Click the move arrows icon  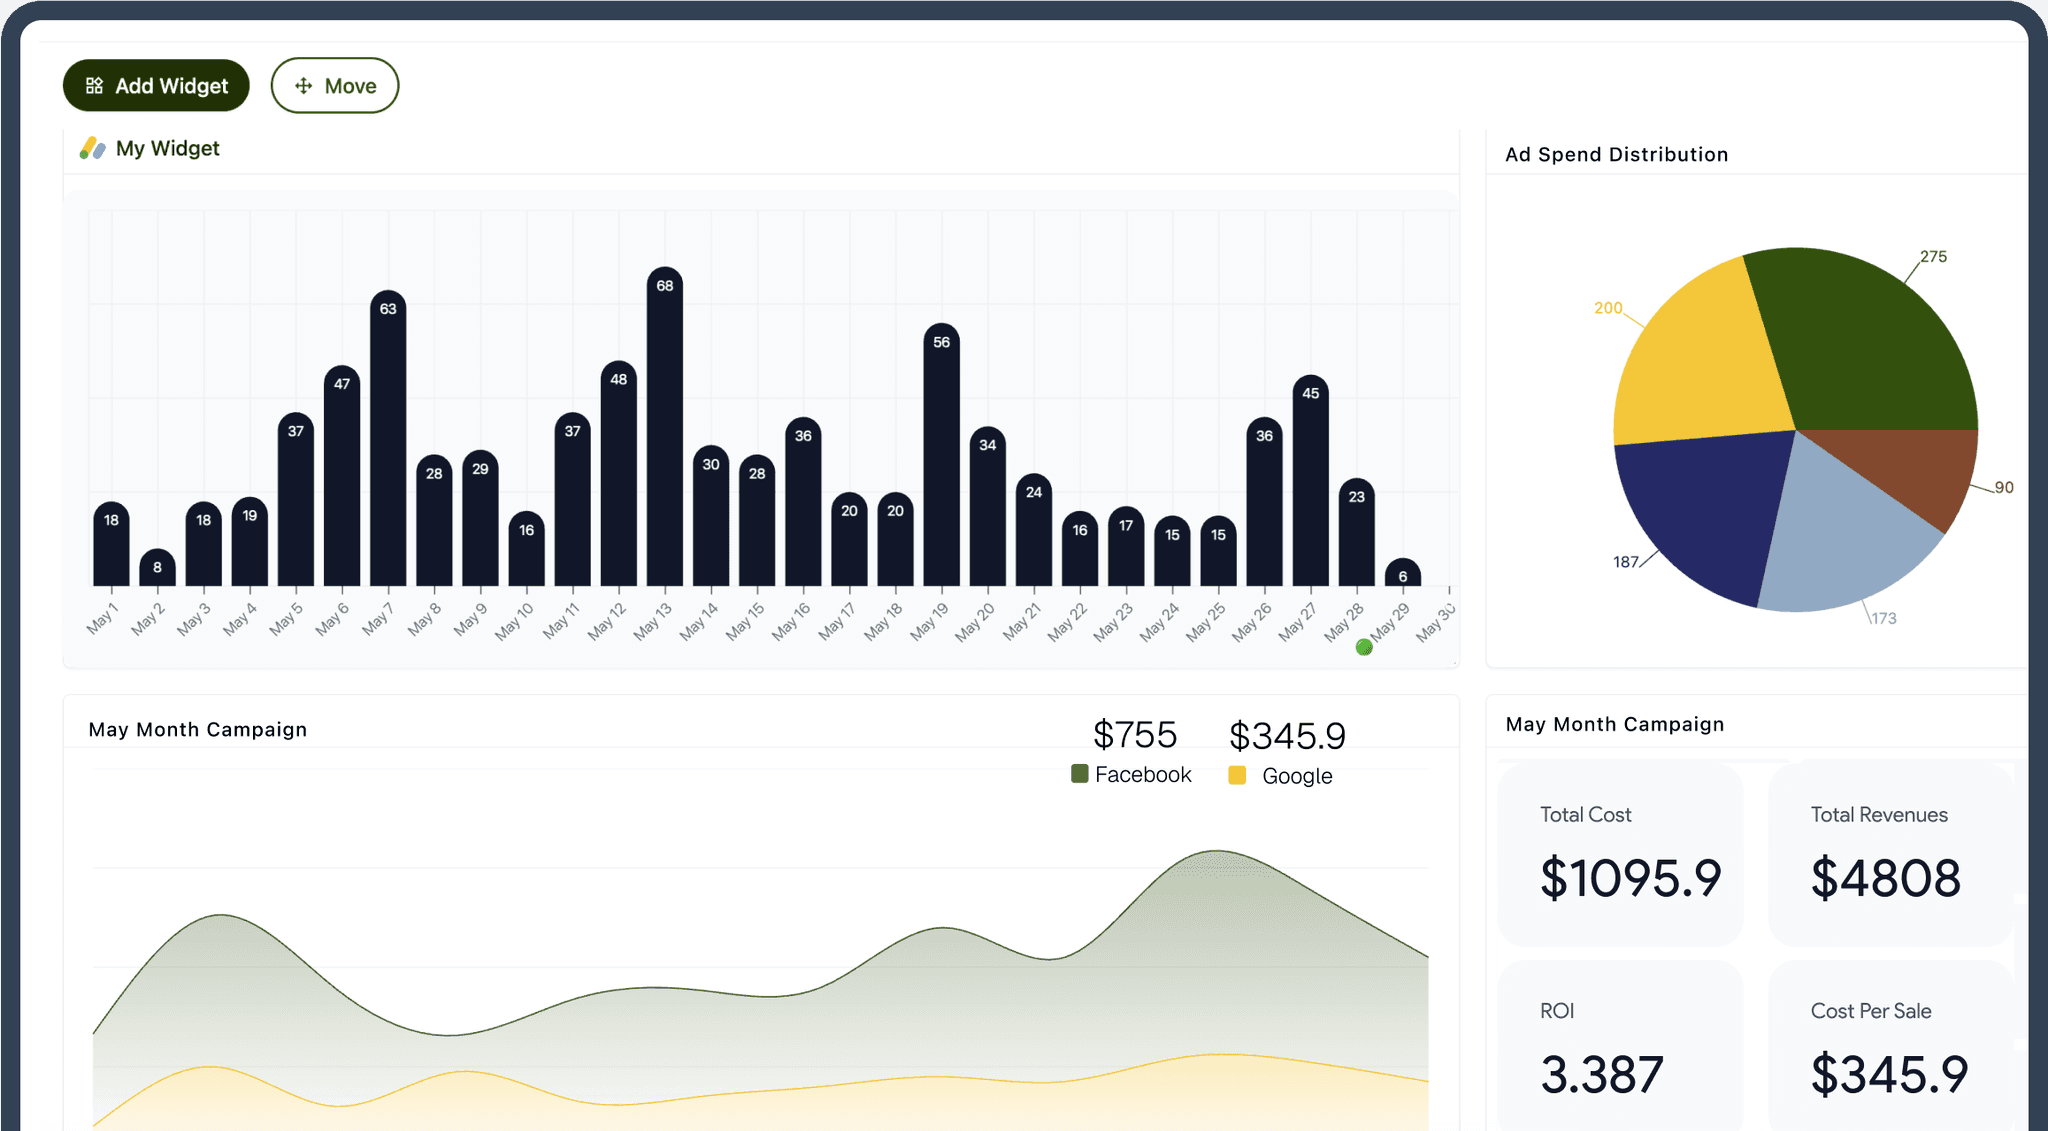tap(303, 86)
